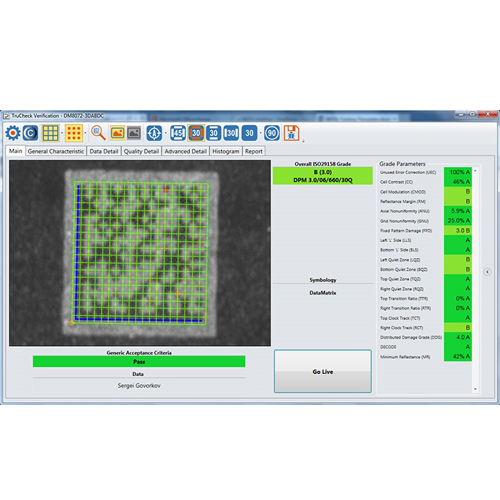Click the Grade Parameters scroll down arrow

tap(475, 389)
